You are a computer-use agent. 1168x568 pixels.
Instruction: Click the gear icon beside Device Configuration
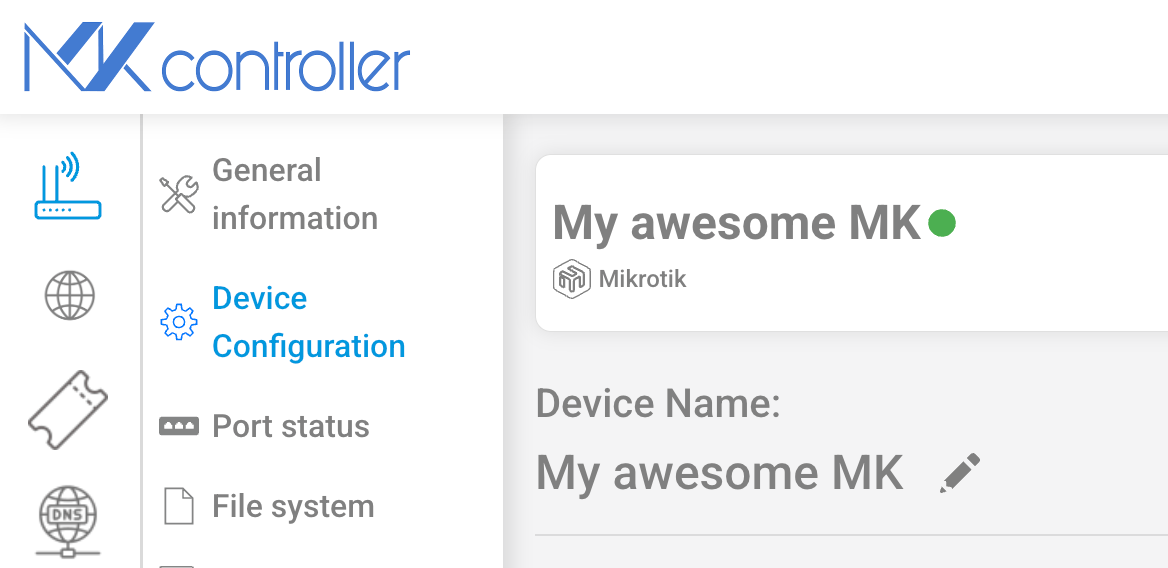(179, 322)
